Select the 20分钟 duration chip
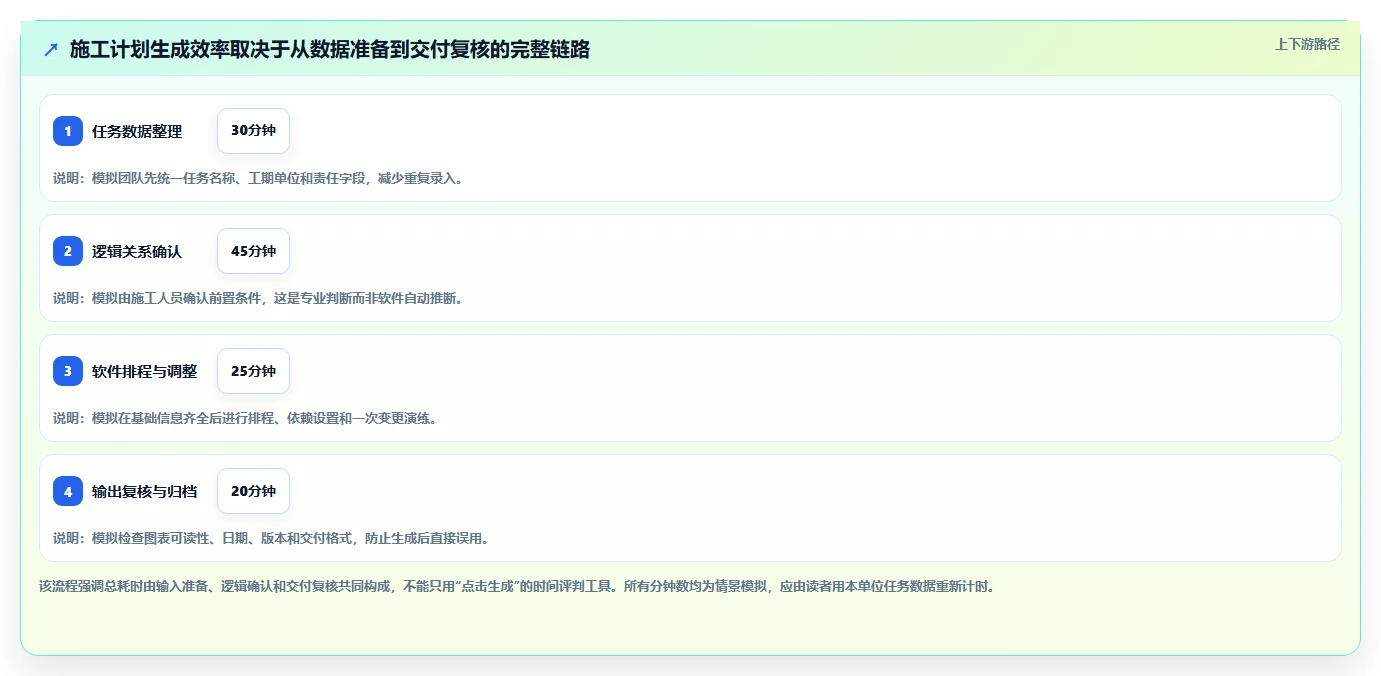The height and width of the screenshot is (676, 1381). pyautogui.click(x=253, y=491)
